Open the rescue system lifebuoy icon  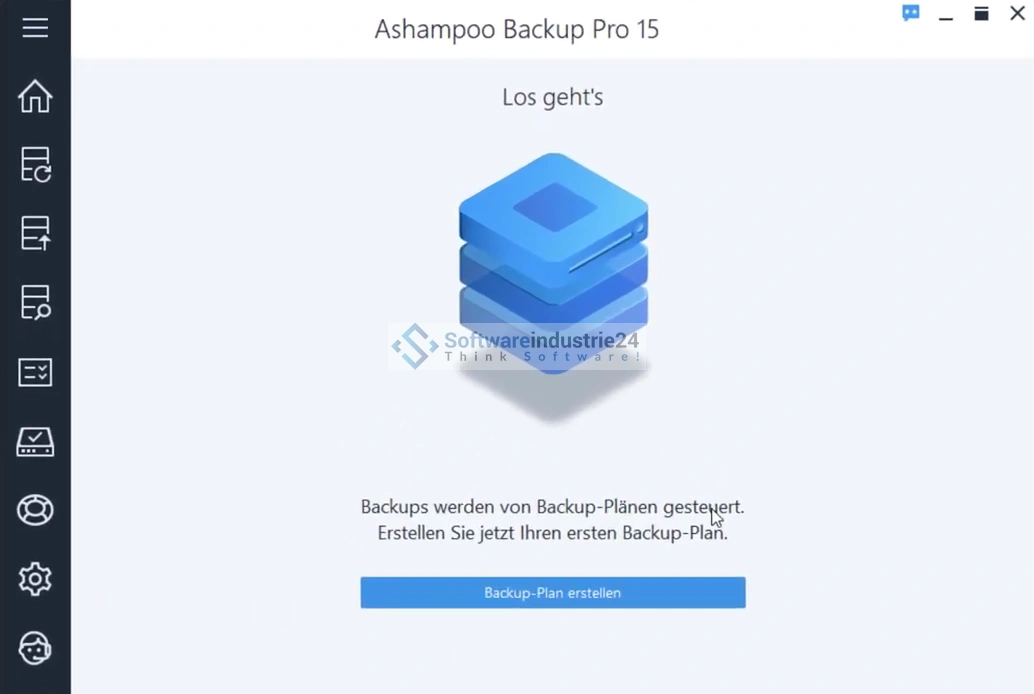click(x=35, y=510)
